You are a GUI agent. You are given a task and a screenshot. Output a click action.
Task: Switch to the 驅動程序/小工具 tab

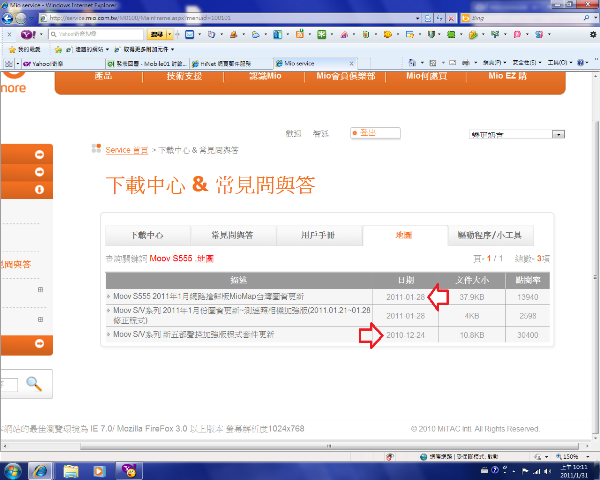[490, 235]
